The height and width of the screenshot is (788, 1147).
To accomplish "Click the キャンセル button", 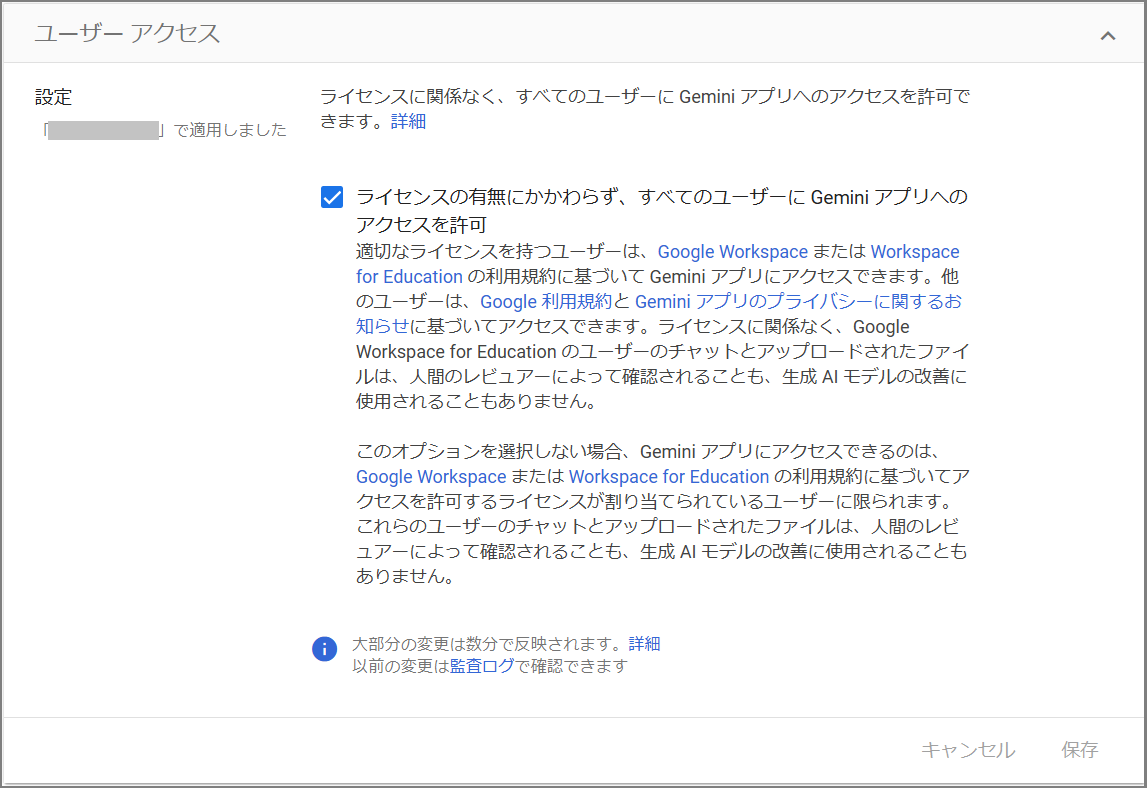I will (968, 750).
